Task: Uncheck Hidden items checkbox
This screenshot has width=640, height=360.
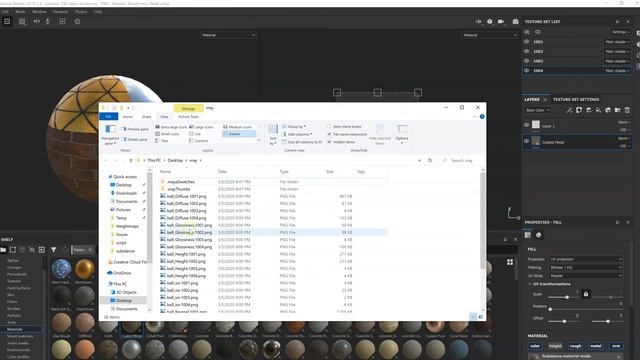Action: coord(329,142)
